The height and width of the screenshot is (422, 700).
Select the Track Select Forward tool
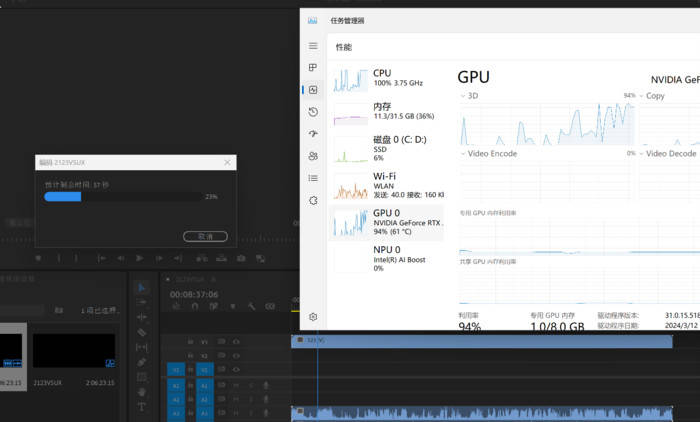(x=142, y=302)
